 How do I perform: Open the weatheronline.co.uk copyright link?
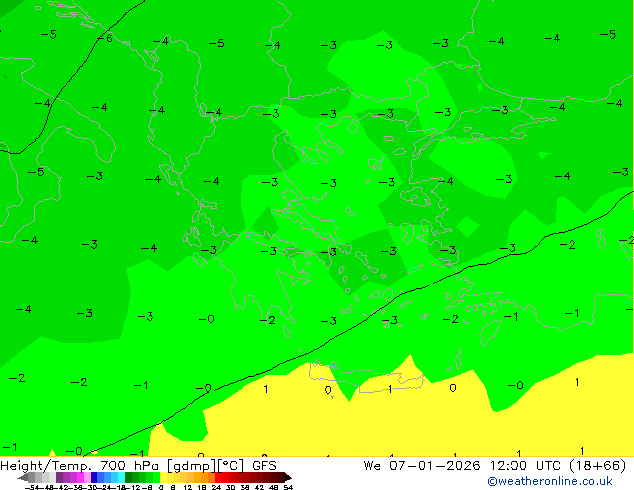pos(550,481)
